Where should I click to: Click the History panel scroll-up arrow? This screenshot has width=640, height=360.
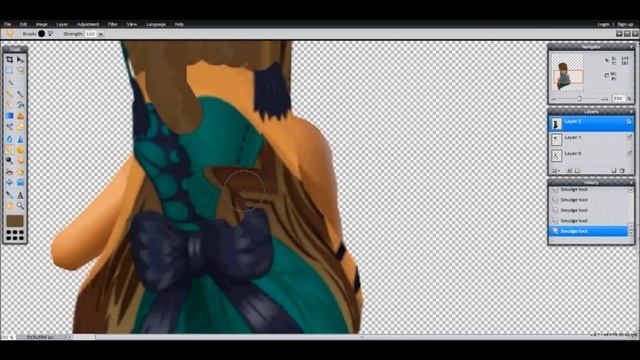point(631,190)
